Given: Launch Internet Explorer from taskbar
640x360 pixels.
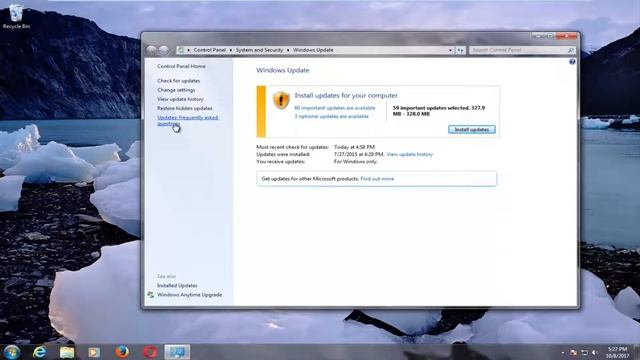Looking at the screenshot, I should [39, 352].
